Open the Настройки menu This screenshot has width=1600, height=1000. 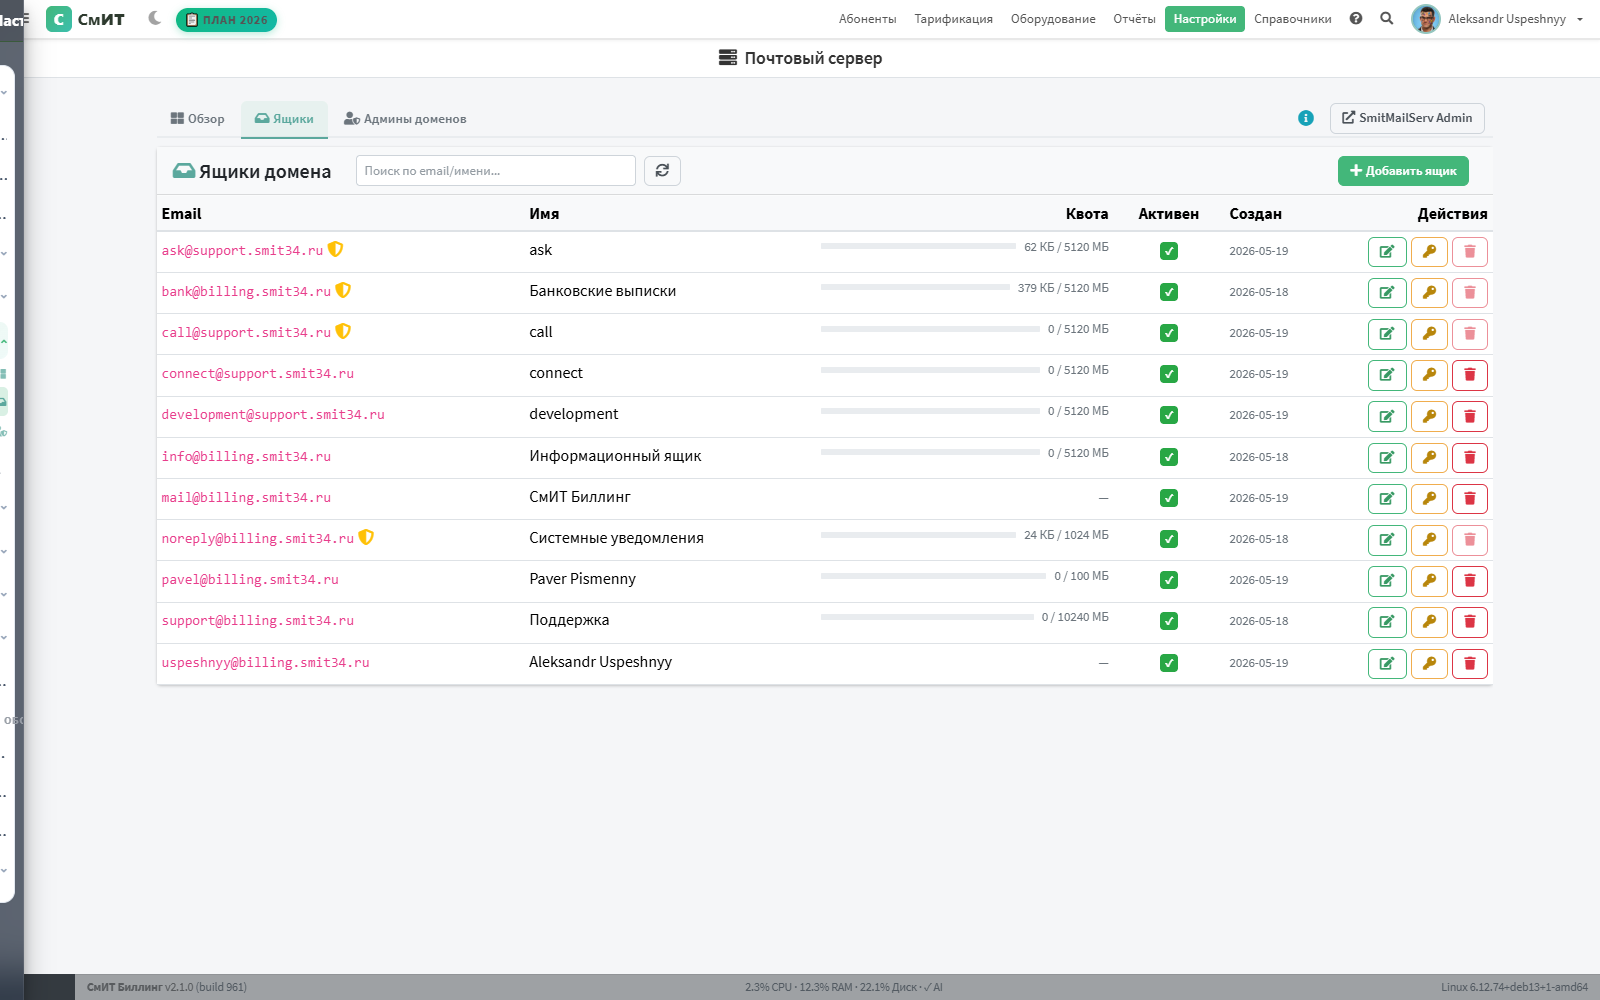pyautogui.click(x=1205, y=19)
